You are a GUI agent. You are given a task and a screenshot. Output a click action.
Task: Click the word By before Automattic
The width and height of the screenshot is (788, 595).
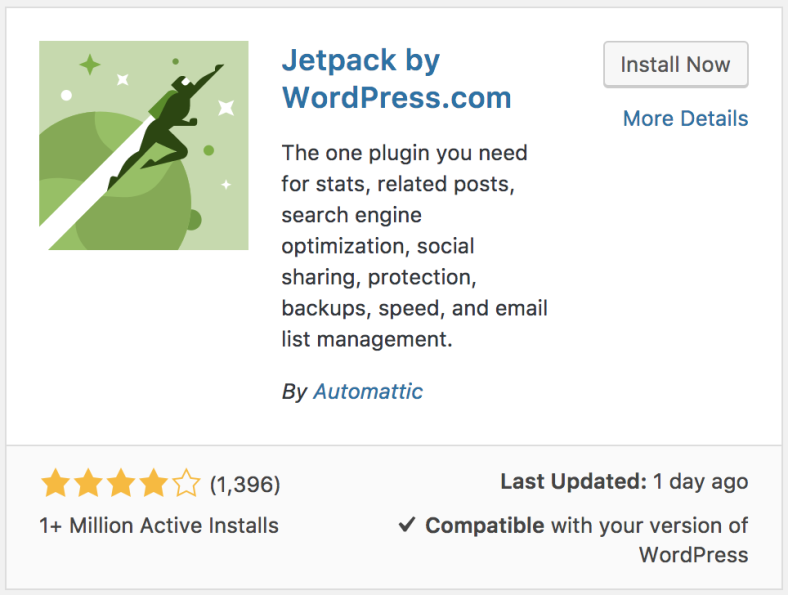(x=294, y=392)
